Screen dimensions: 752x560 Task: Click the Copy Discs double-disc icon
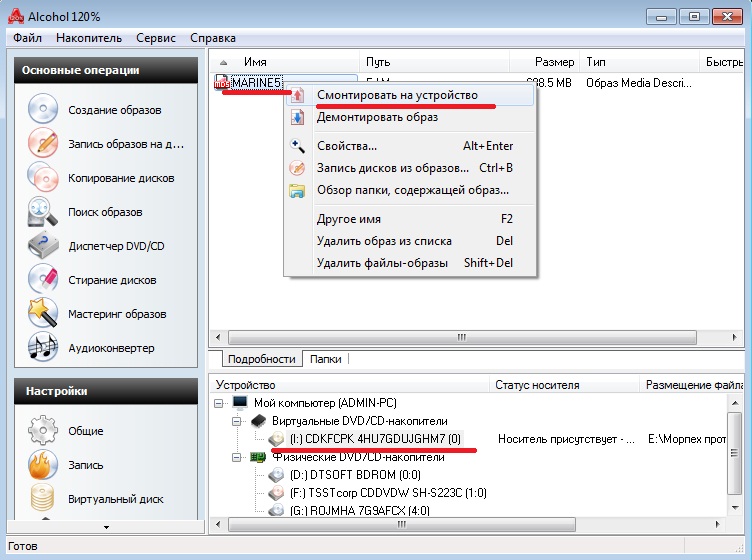pyautogui.click(x=43, y=177)
